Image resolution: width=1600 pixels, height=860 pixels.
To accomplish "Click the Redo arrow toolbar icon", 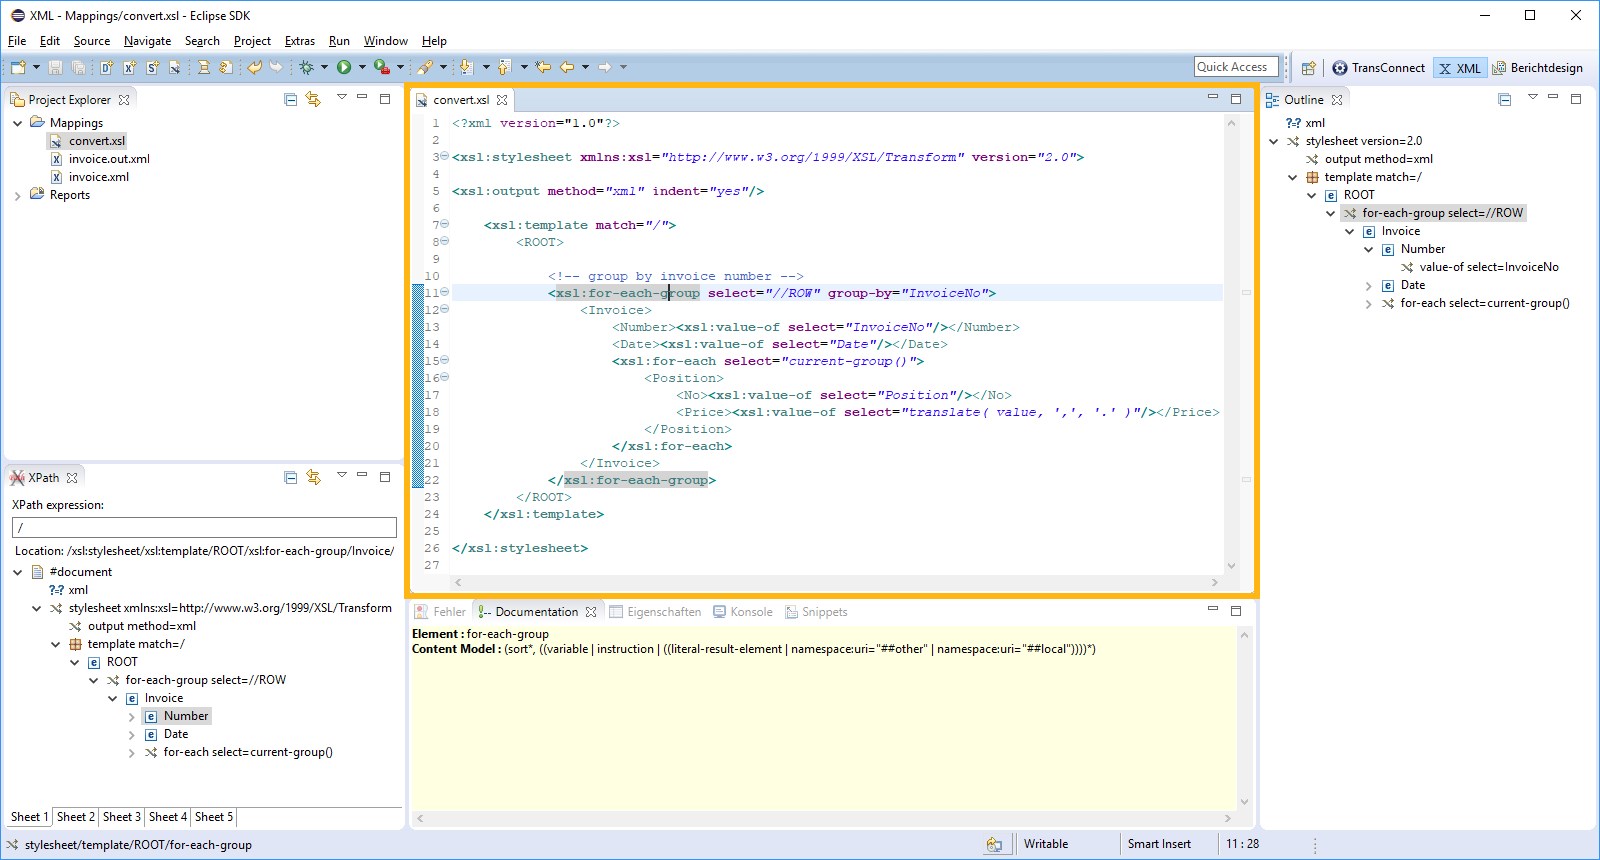I will 276,67.
